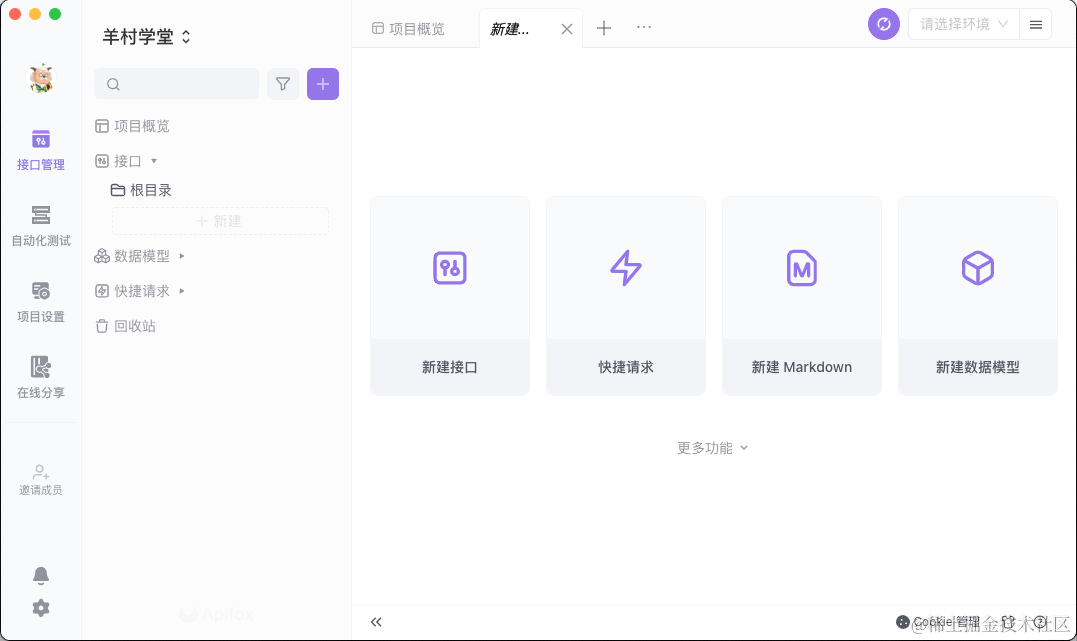Collapse sidebar with double-chevron icon

point(376,622)
